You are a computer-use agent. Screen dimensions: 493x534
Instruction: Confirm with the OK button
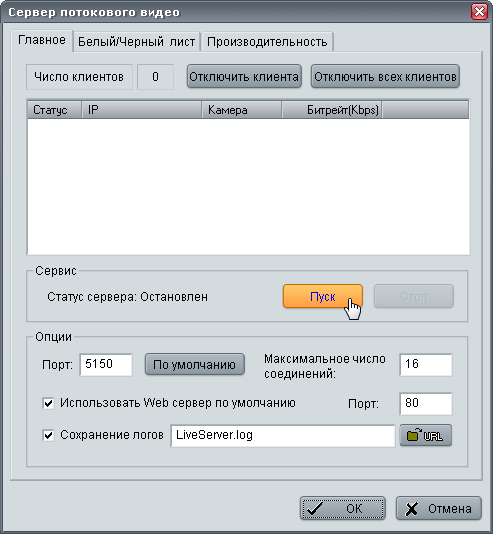pyautogui.click(x=343, y=508)
